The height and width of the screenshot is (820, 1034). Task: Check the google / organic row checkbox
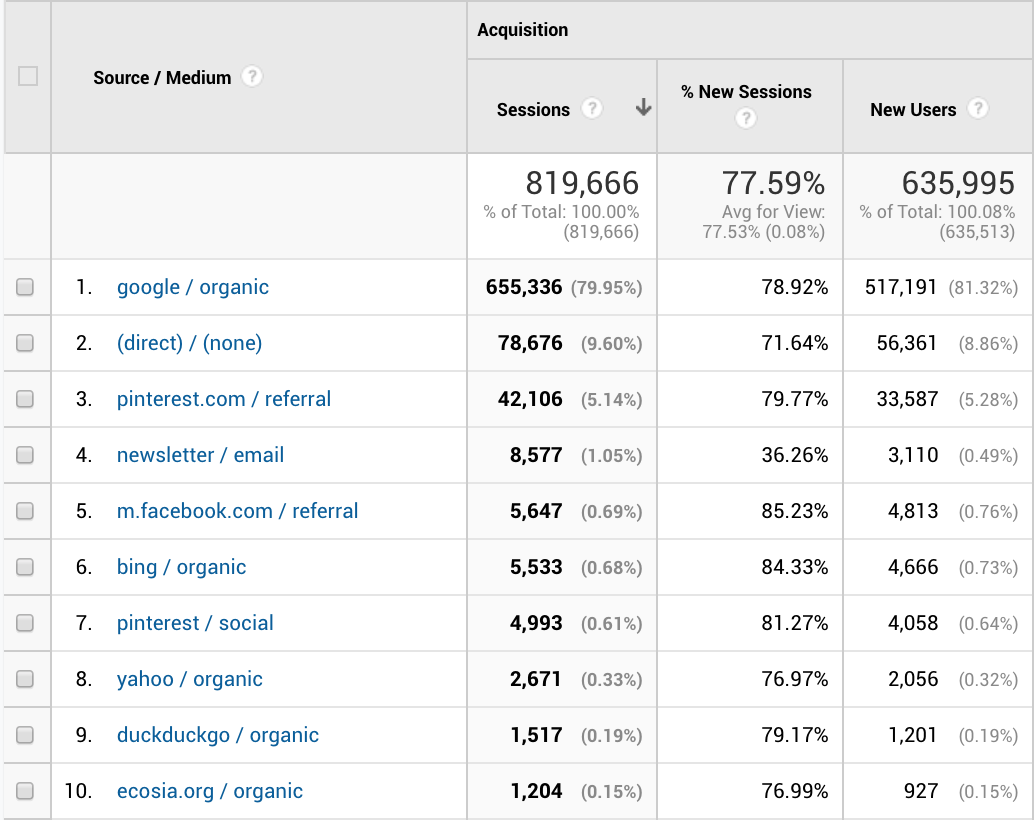25,287
